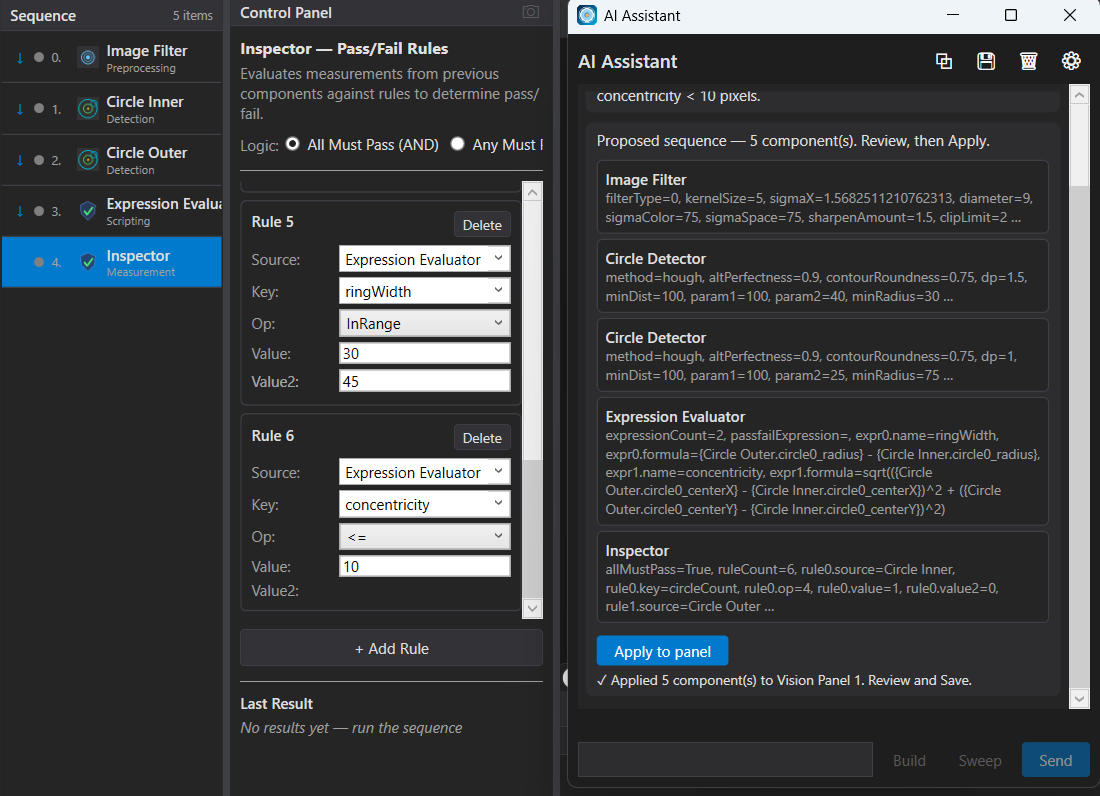Viewport: 1100px width, 796px height.
Task: Click 'Inspector — Pass/Fail Rules' heading
Action: click(x=344, y=48)
